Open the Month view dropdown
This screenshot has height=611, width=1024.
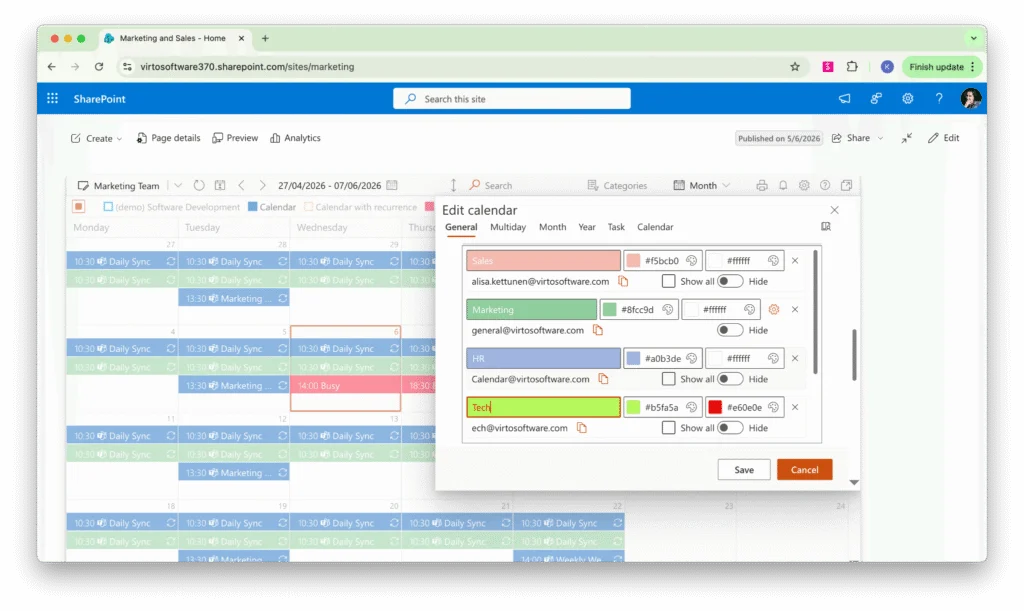pos(701,185)
